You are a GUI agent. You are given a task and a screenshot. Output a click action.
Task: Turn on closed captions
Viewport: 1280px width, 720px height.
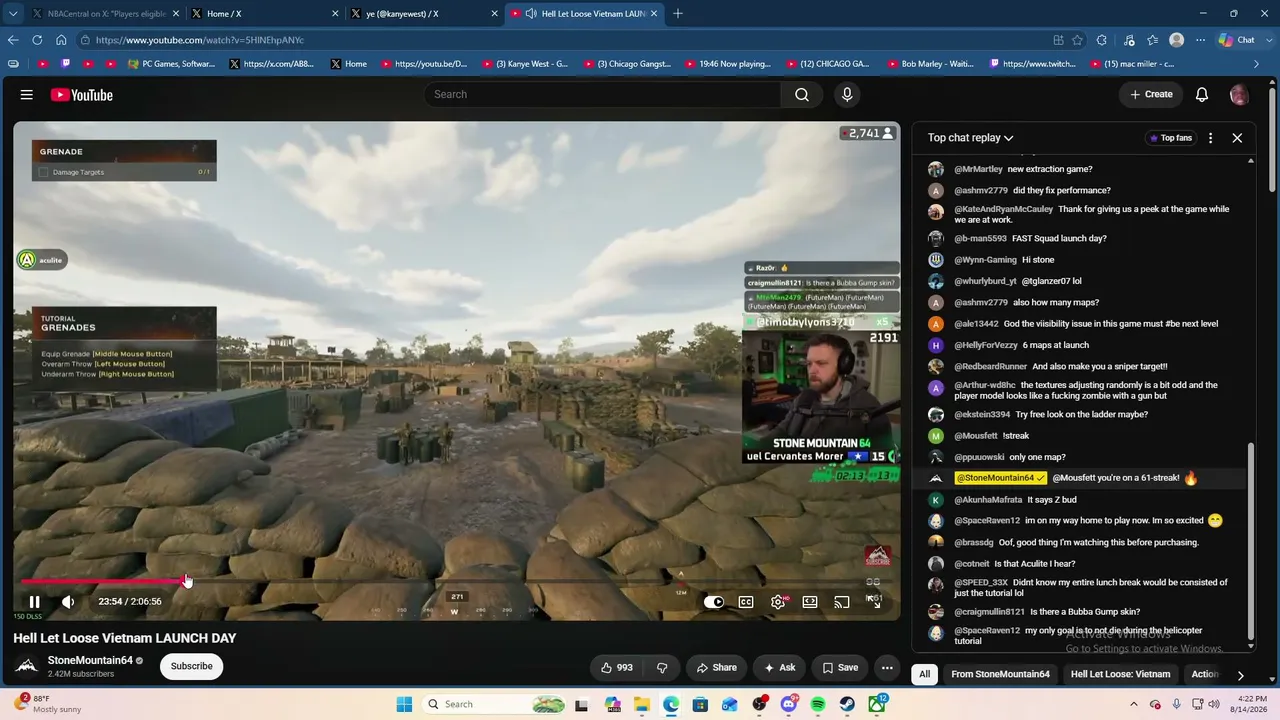pyautogui.click(x=746, y=602)
